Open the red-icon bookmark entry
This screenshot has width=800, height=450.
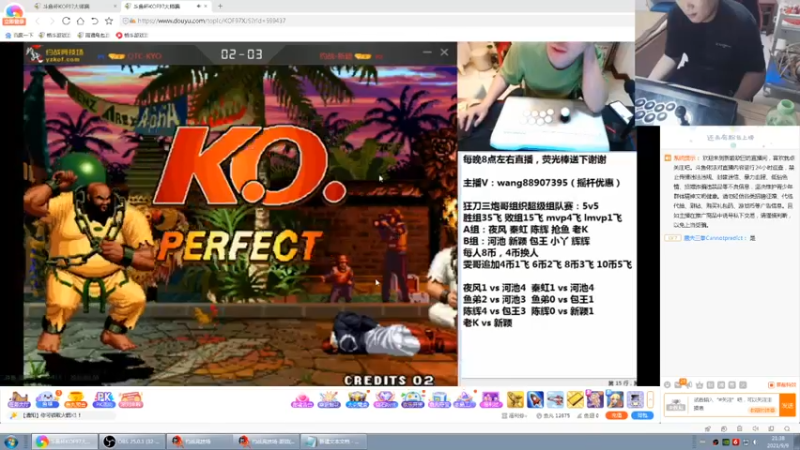pyautogui.click(x=132, y=35)
